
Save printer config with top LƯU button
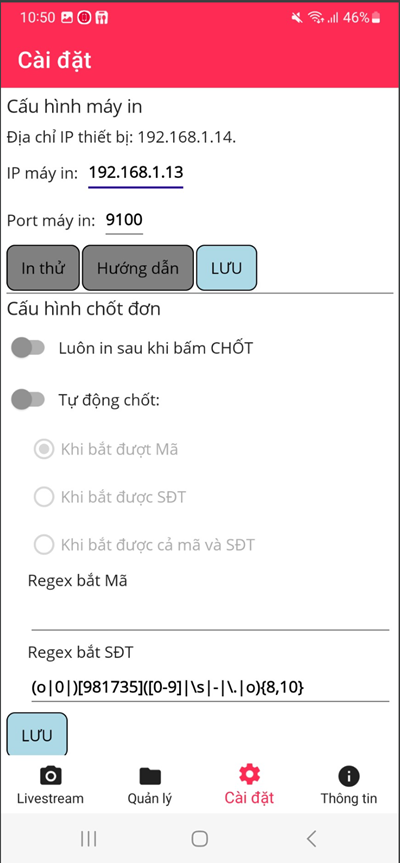[x=227, y=268]
